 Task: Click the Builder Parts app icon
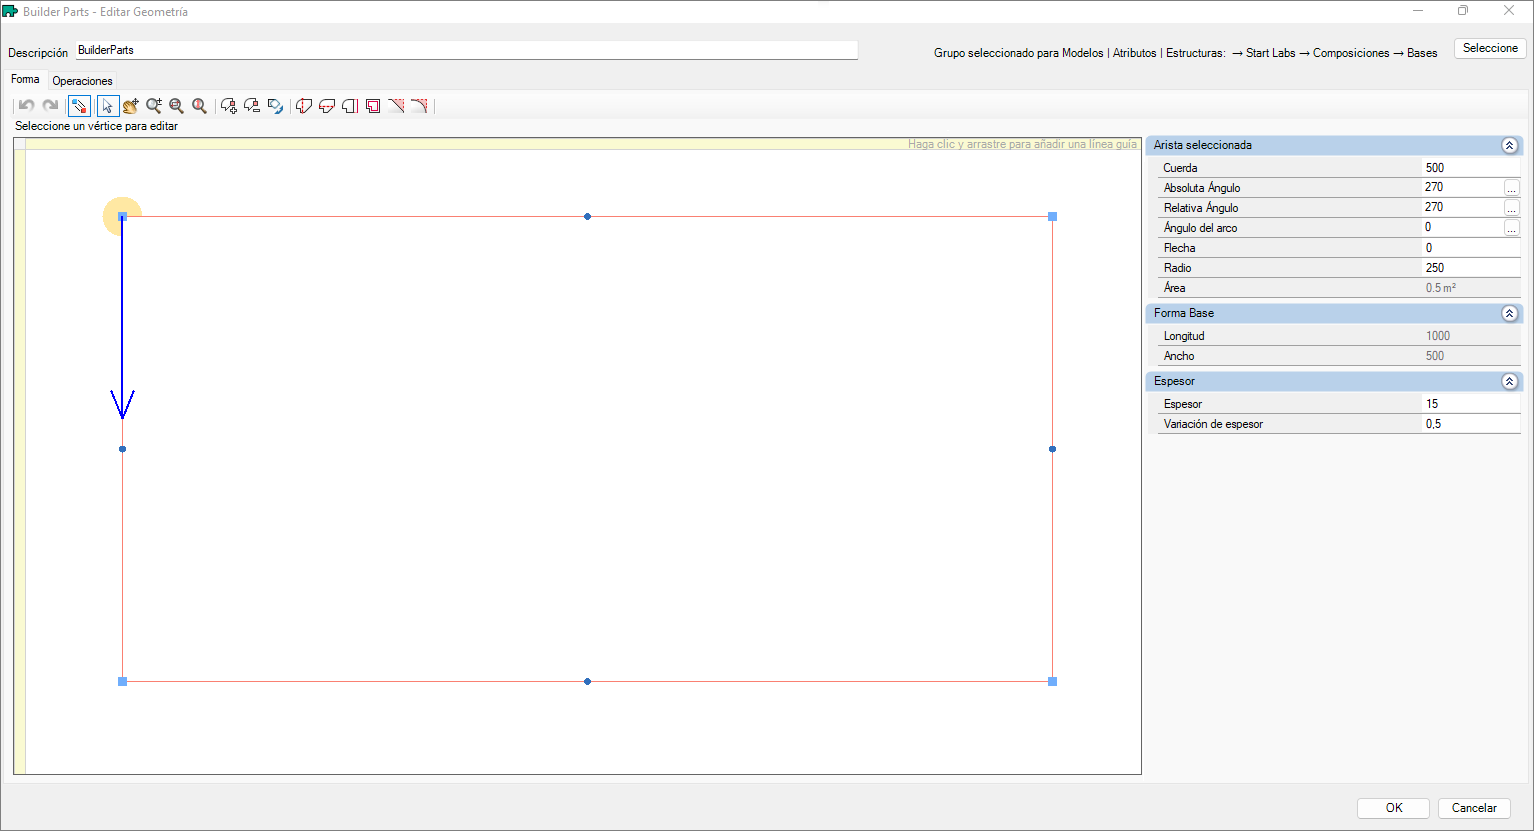pos(10,11)
